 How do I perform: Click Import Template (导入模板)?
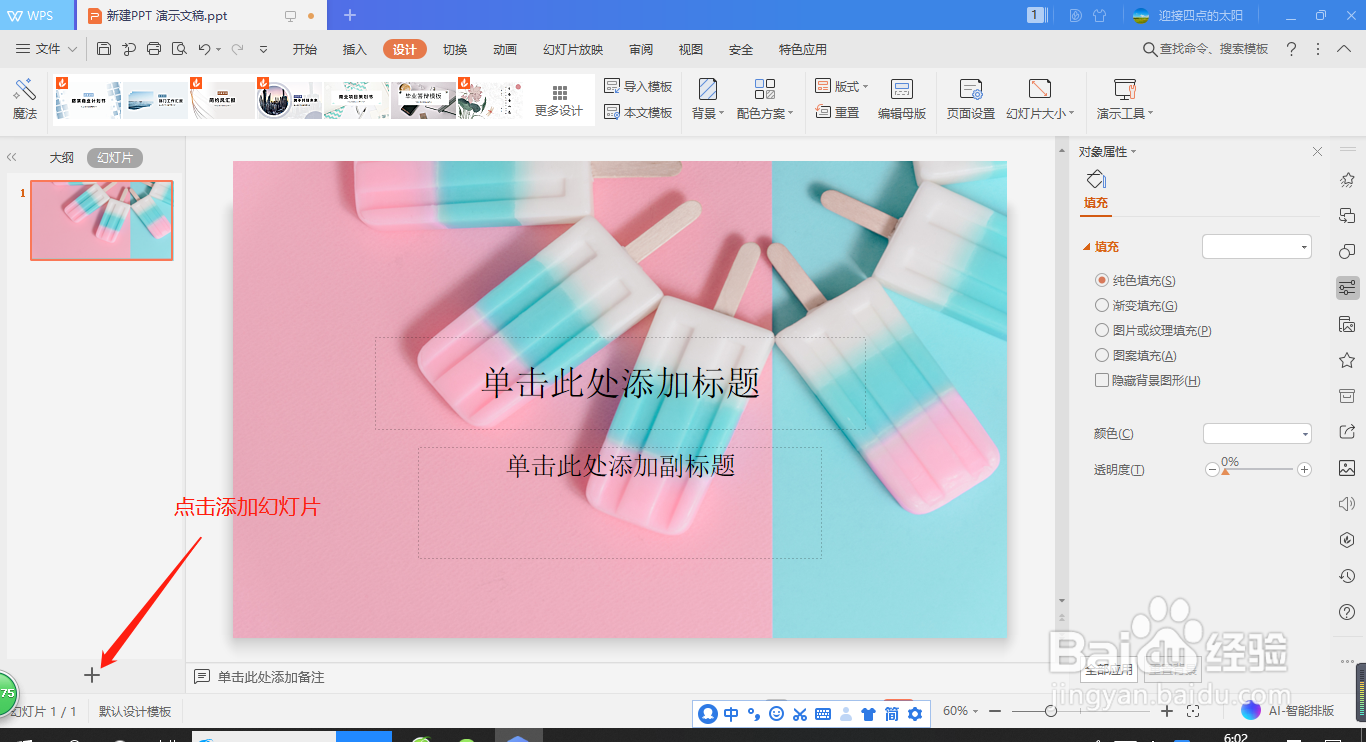pyautogui.click(x=638, y=87)
